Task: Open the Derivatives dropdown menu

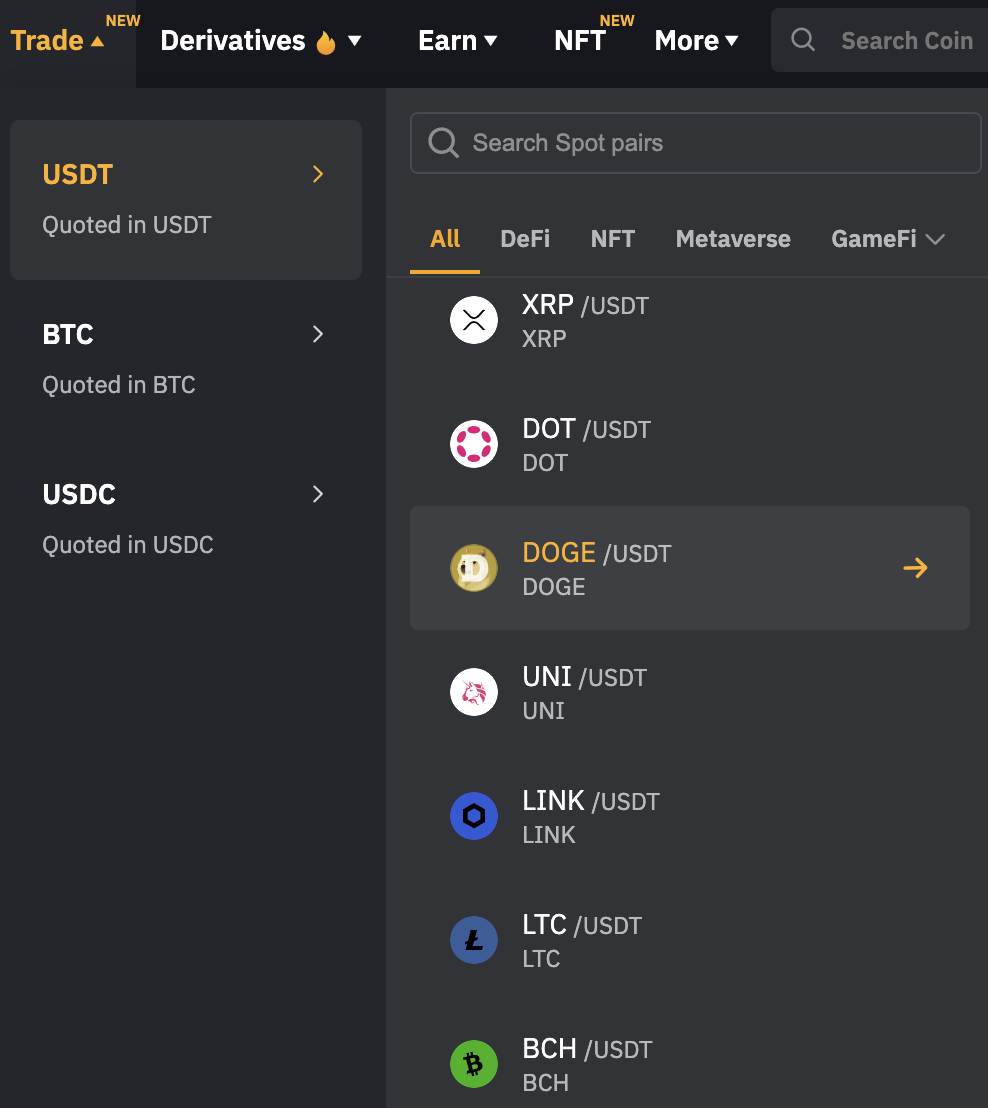Action: [x=261, y=41]
